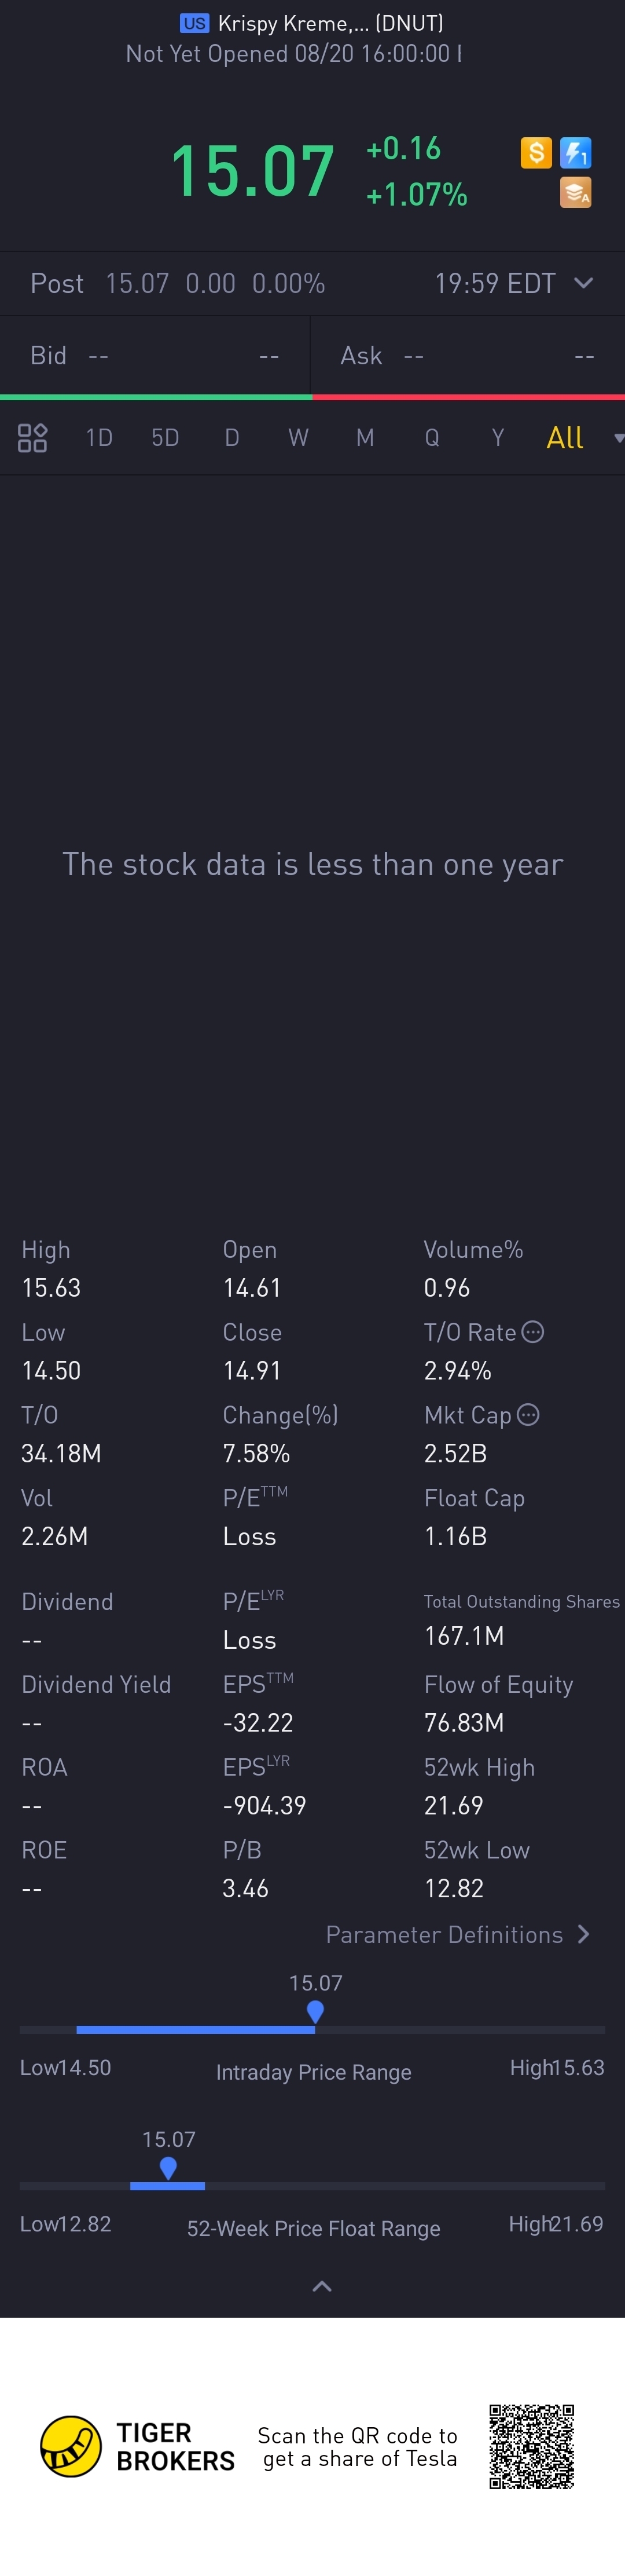Collapse stock details with bottom chevron
The height and width of the screenshot is (2576, 625).
click(x=322, y=2286)
